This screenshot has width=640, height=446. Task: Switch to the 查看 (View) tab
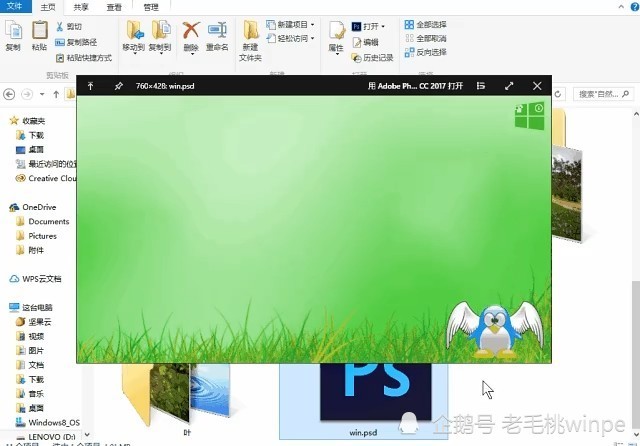pyautogui.click(x=114, y=7)
